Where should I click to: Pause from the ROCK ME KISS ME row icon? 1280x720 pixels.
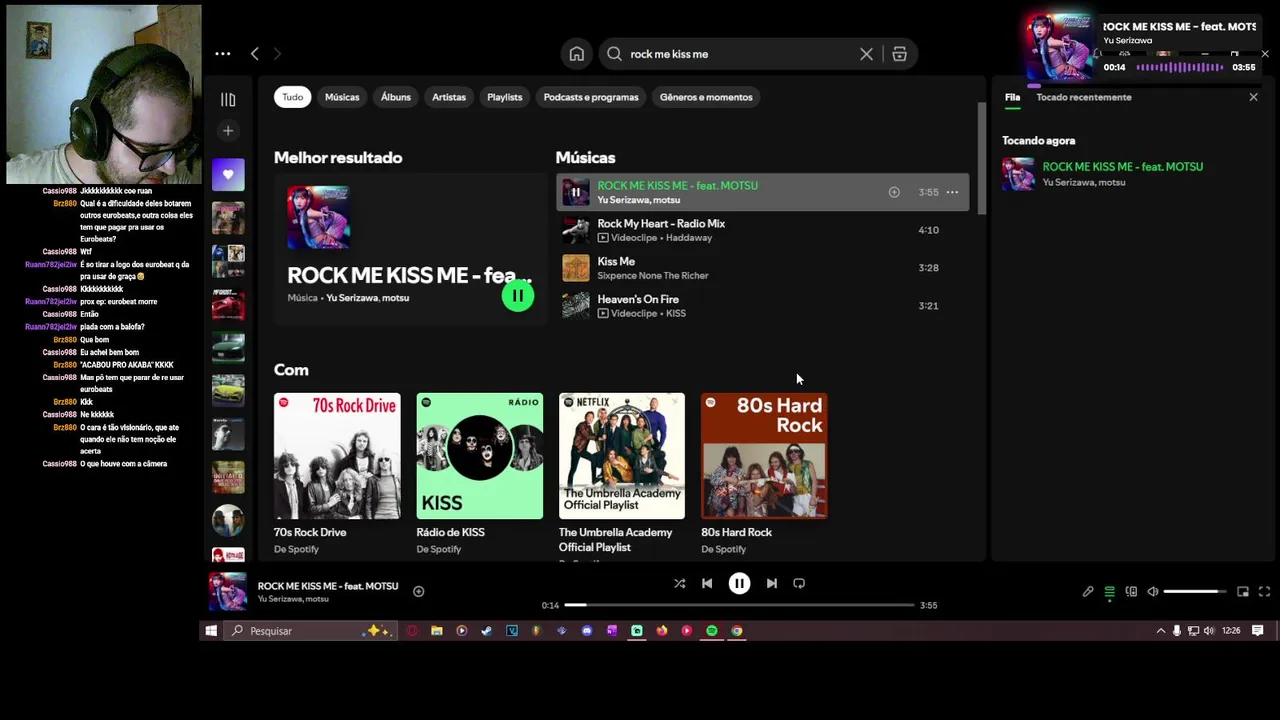pos(576,192)
